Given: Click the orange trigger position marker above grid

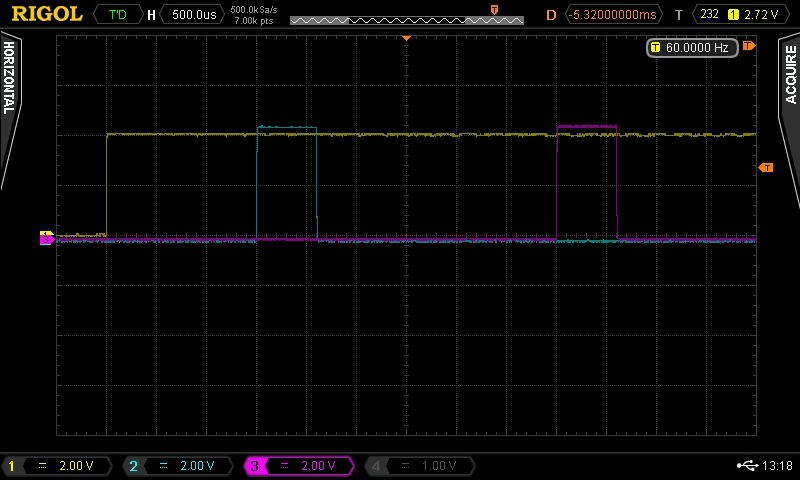Looking at the screenshot, I should point(406,37).
